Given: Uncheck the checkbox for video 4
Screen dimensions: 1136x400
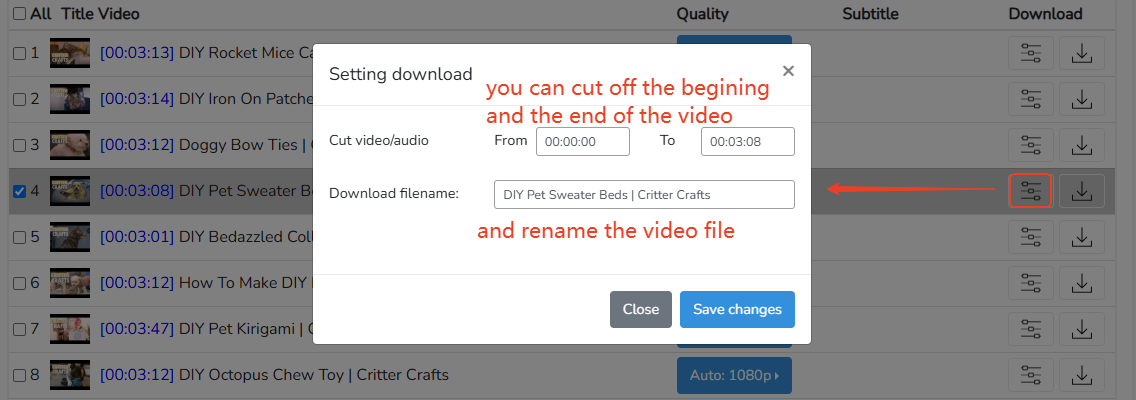Looking at the screenshot, I should pyautogui.click(x=19, y=191).
